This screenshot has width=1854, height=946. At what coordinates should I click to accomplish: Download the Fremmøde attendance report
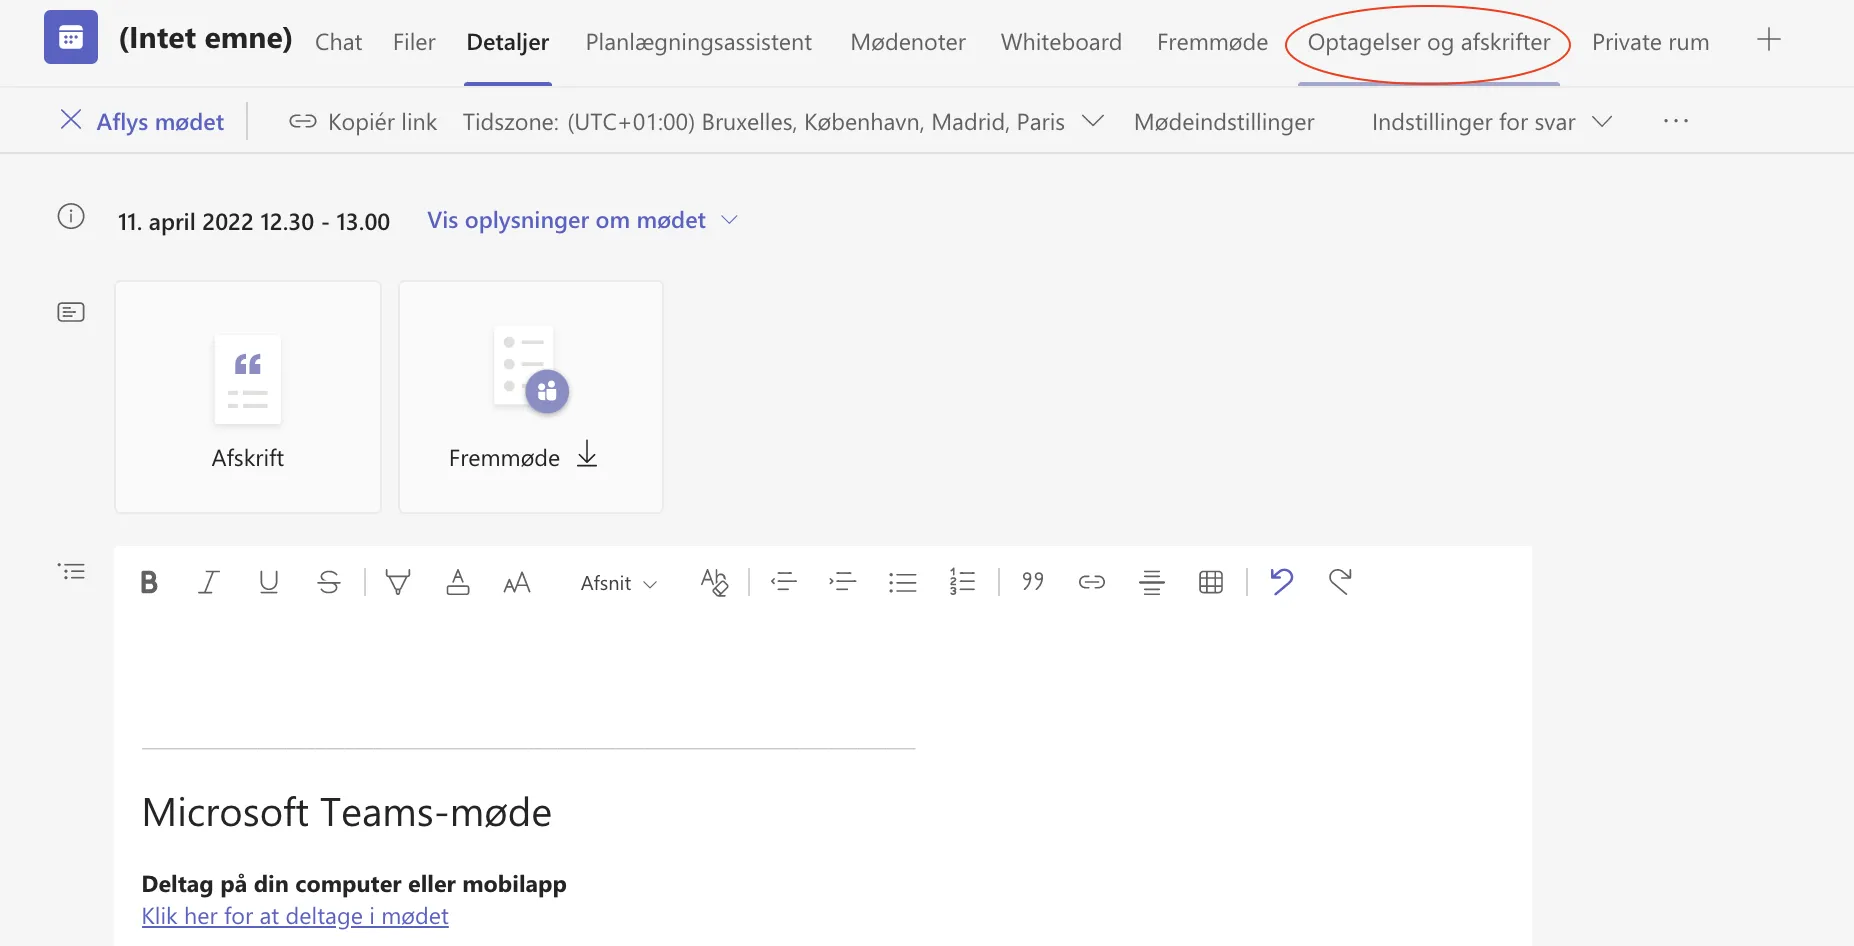coord(587,455)
